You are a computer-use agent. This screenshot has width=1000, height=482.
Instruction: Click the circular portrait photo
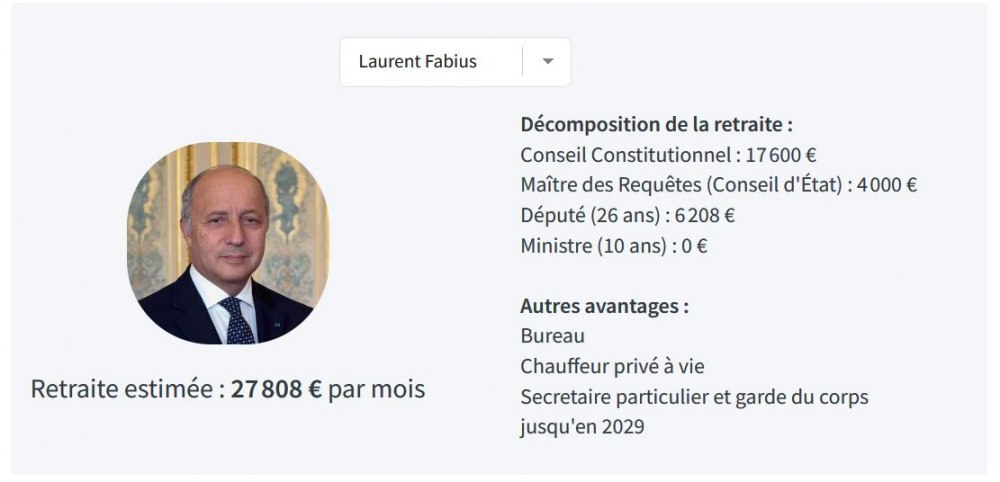(x=228, y=243)
